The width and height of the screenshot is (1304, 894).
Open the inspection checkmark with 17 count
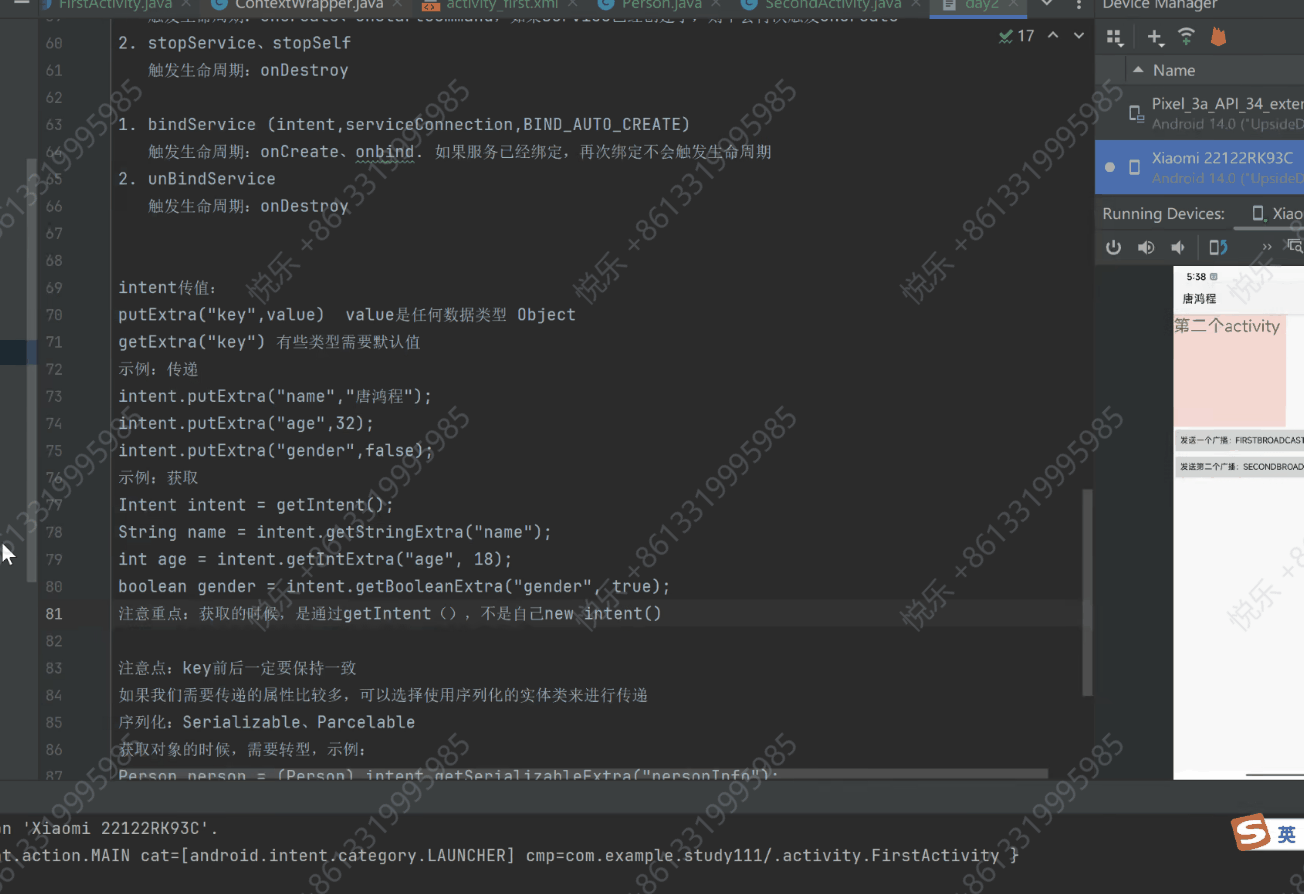(1016, 36)
